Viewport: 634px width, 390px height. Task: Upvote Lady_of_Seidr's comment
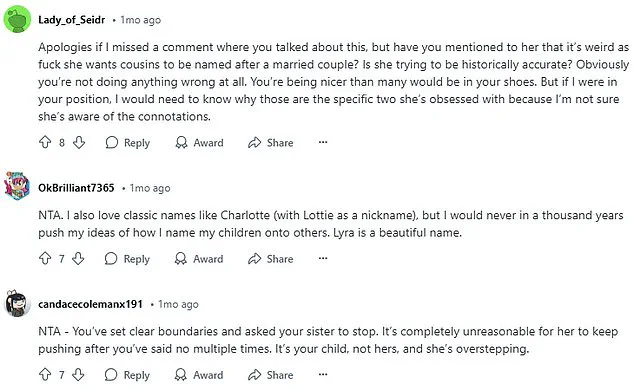coord(45,142)
